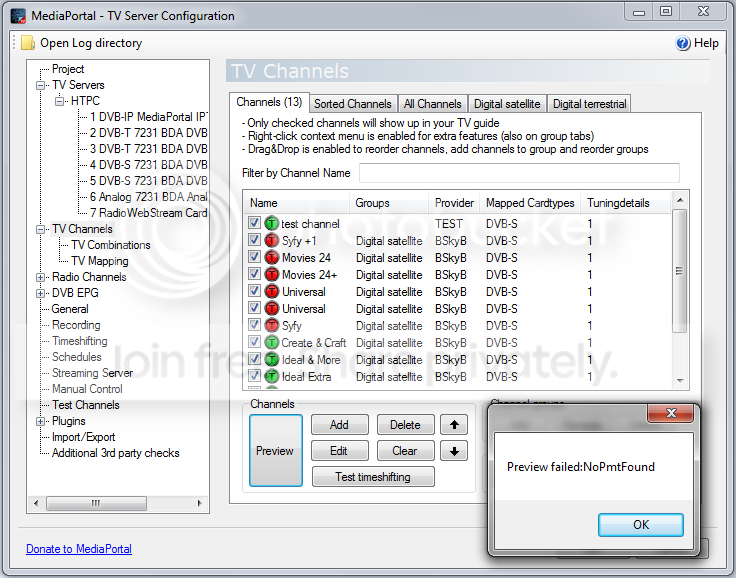Open Recording settings in the tree
Screen dimensions: 736x578
76,325
